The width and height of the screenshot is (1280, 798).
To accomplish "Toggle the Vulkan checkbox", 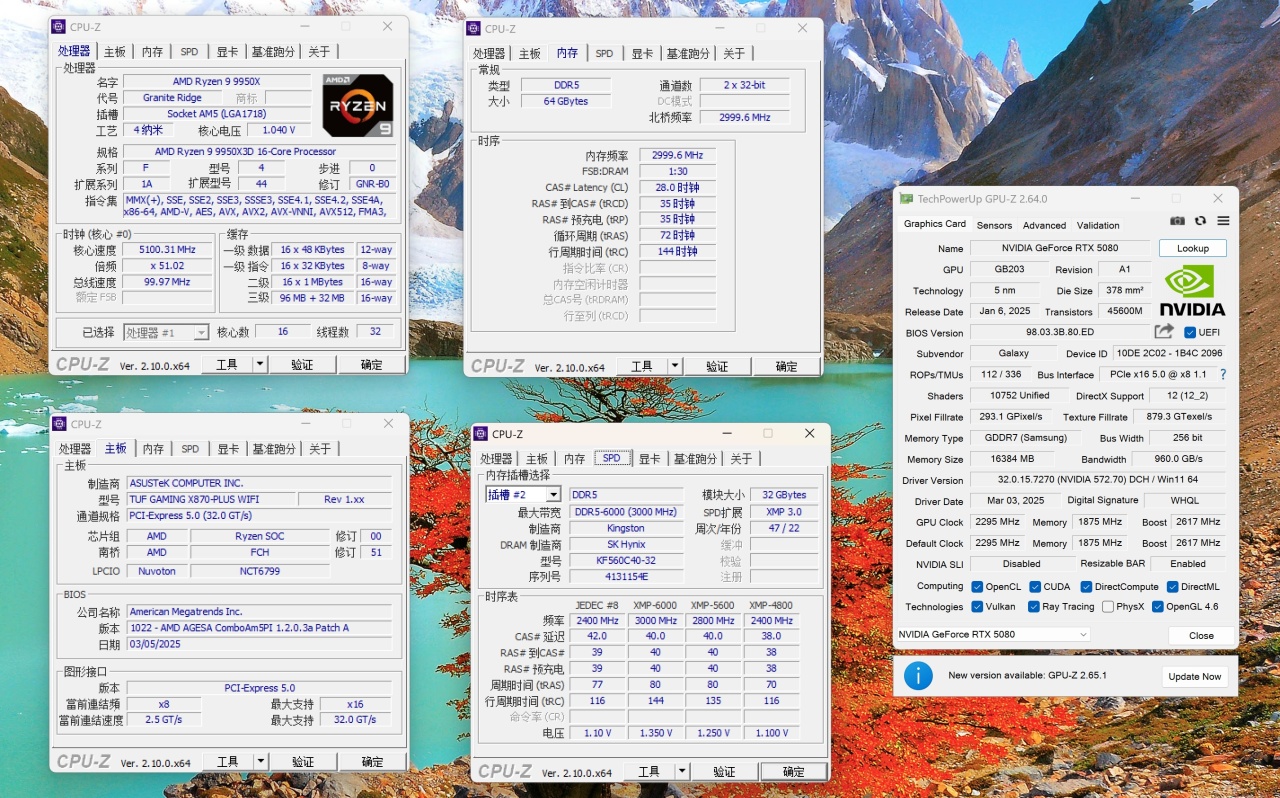I will click(x=977, y=607).
